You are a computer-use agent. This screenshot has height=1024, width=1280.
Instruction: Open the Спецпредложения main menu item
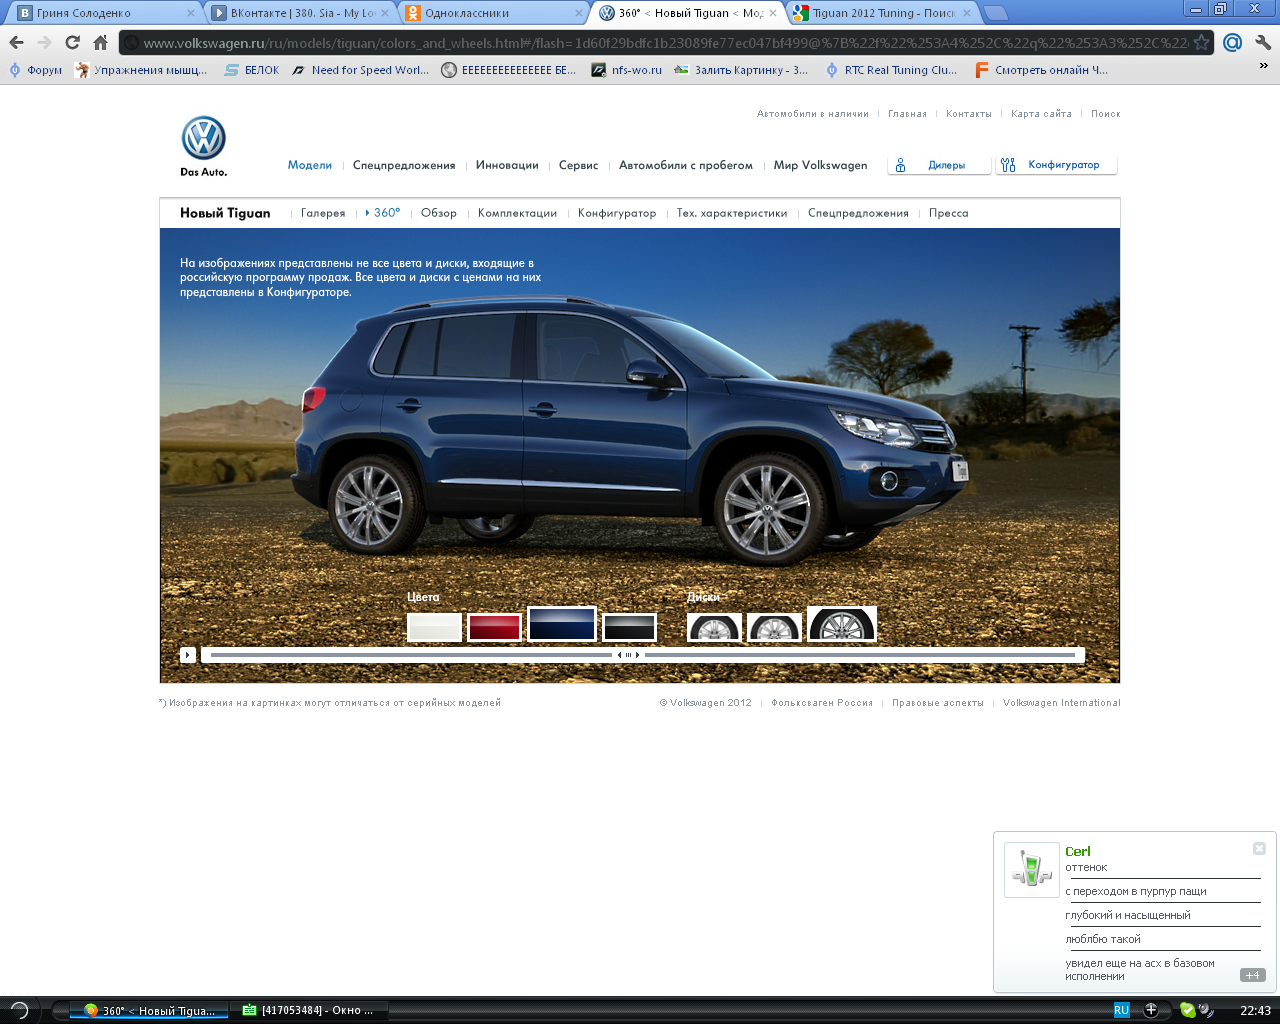[x=404, y=165]
